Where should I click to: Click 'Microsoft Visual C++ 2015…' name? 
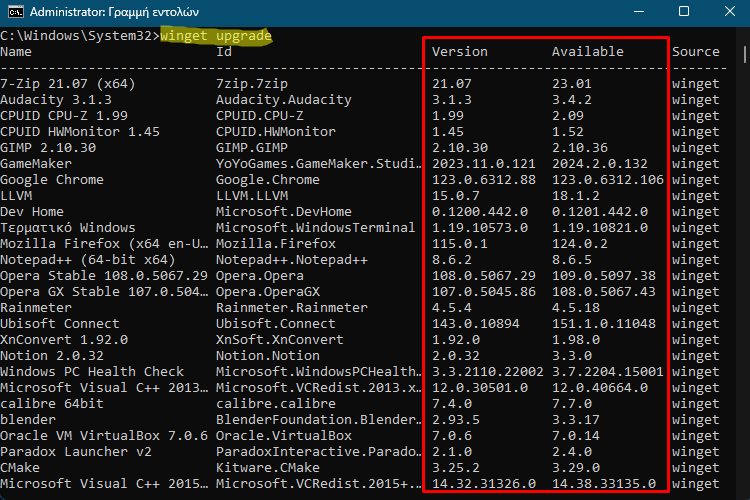point(104,484)
